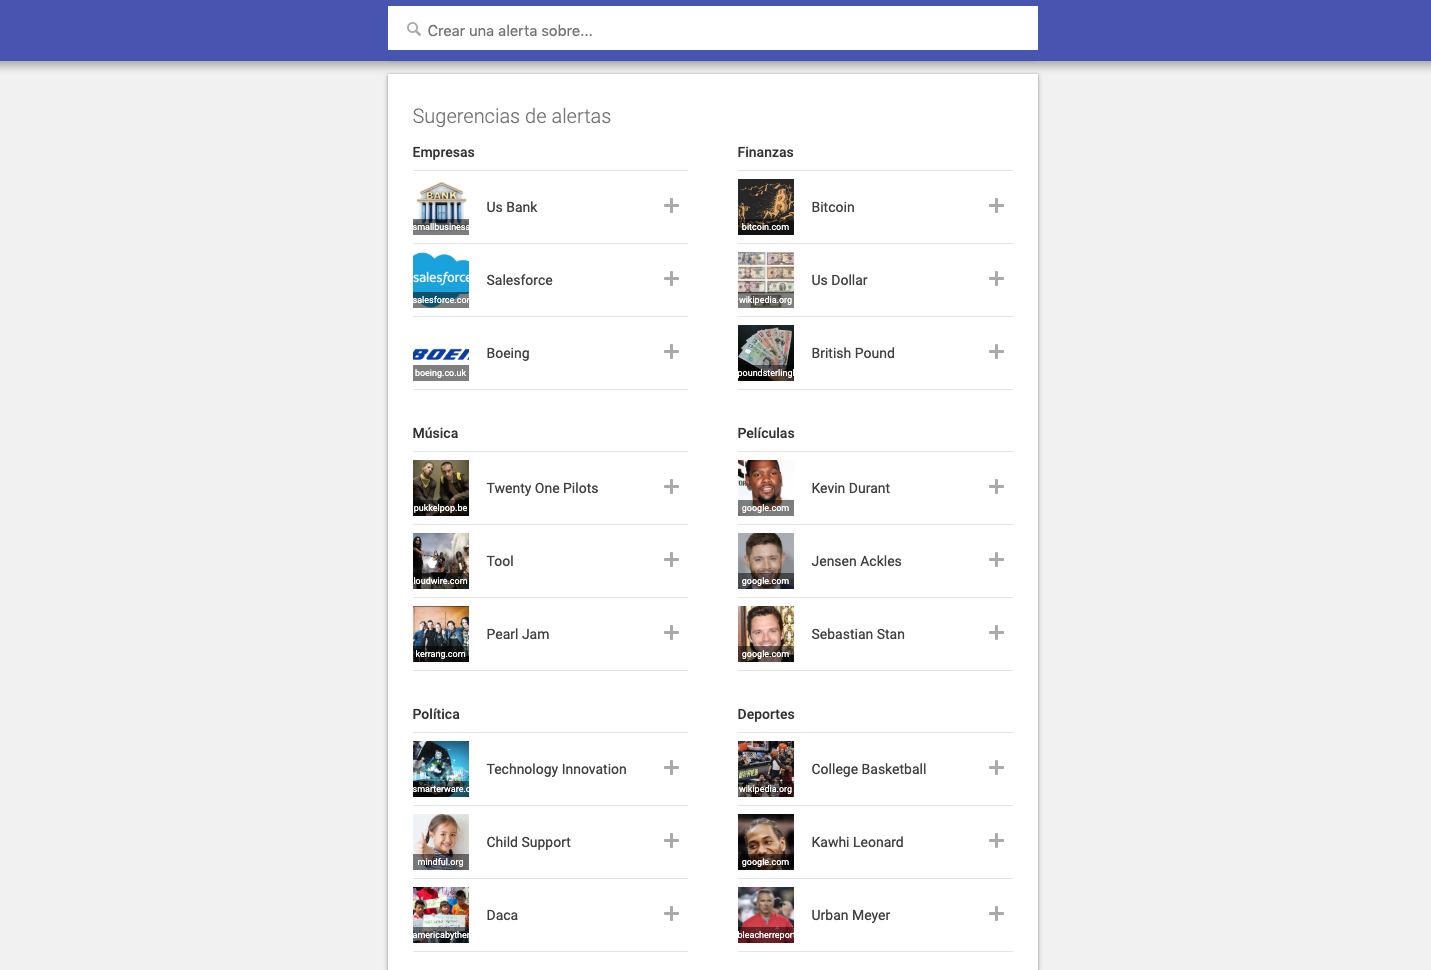Open the Daca thumbnail image

pyautogui.click(x=441, y=915)
